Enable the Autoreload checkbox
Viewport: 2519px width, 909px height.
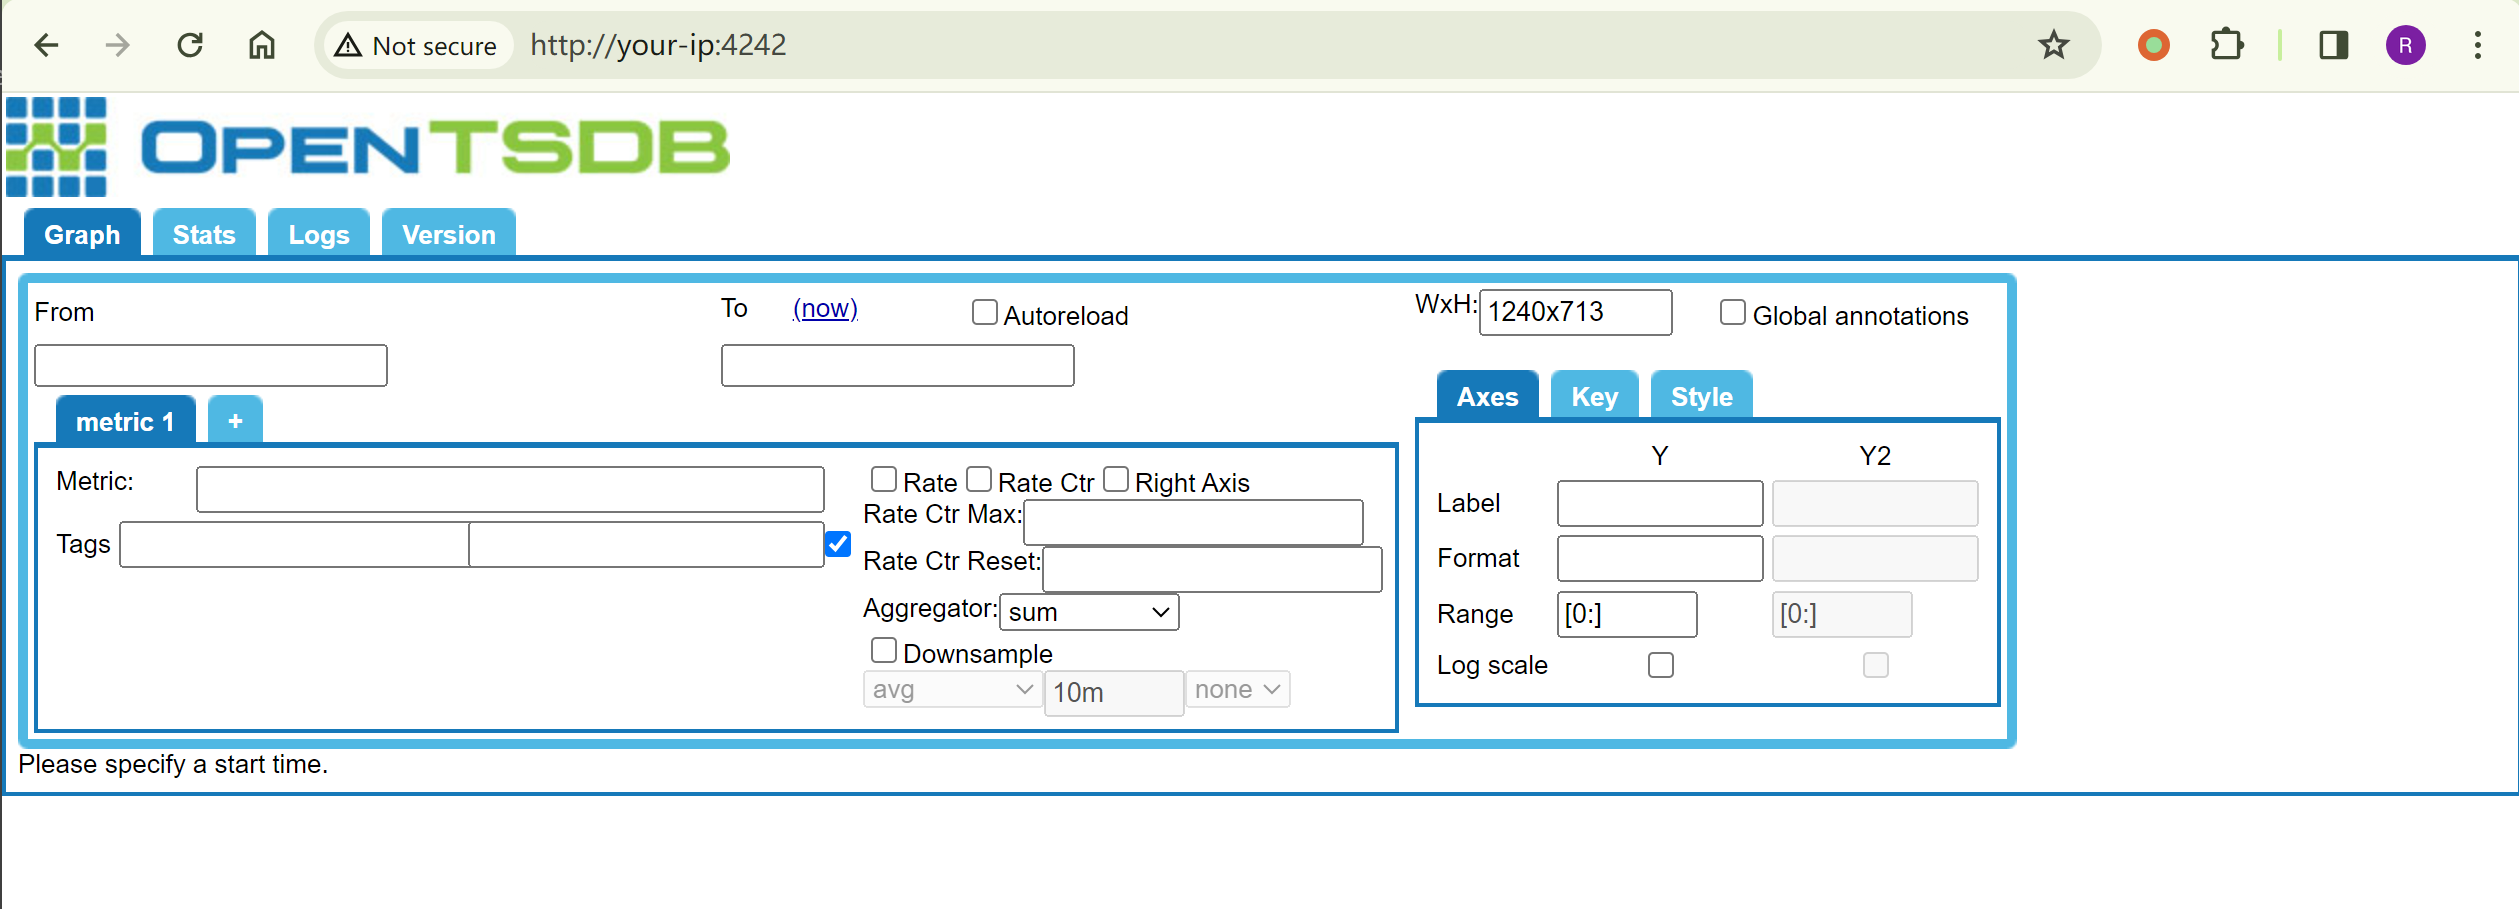[984, 313]
